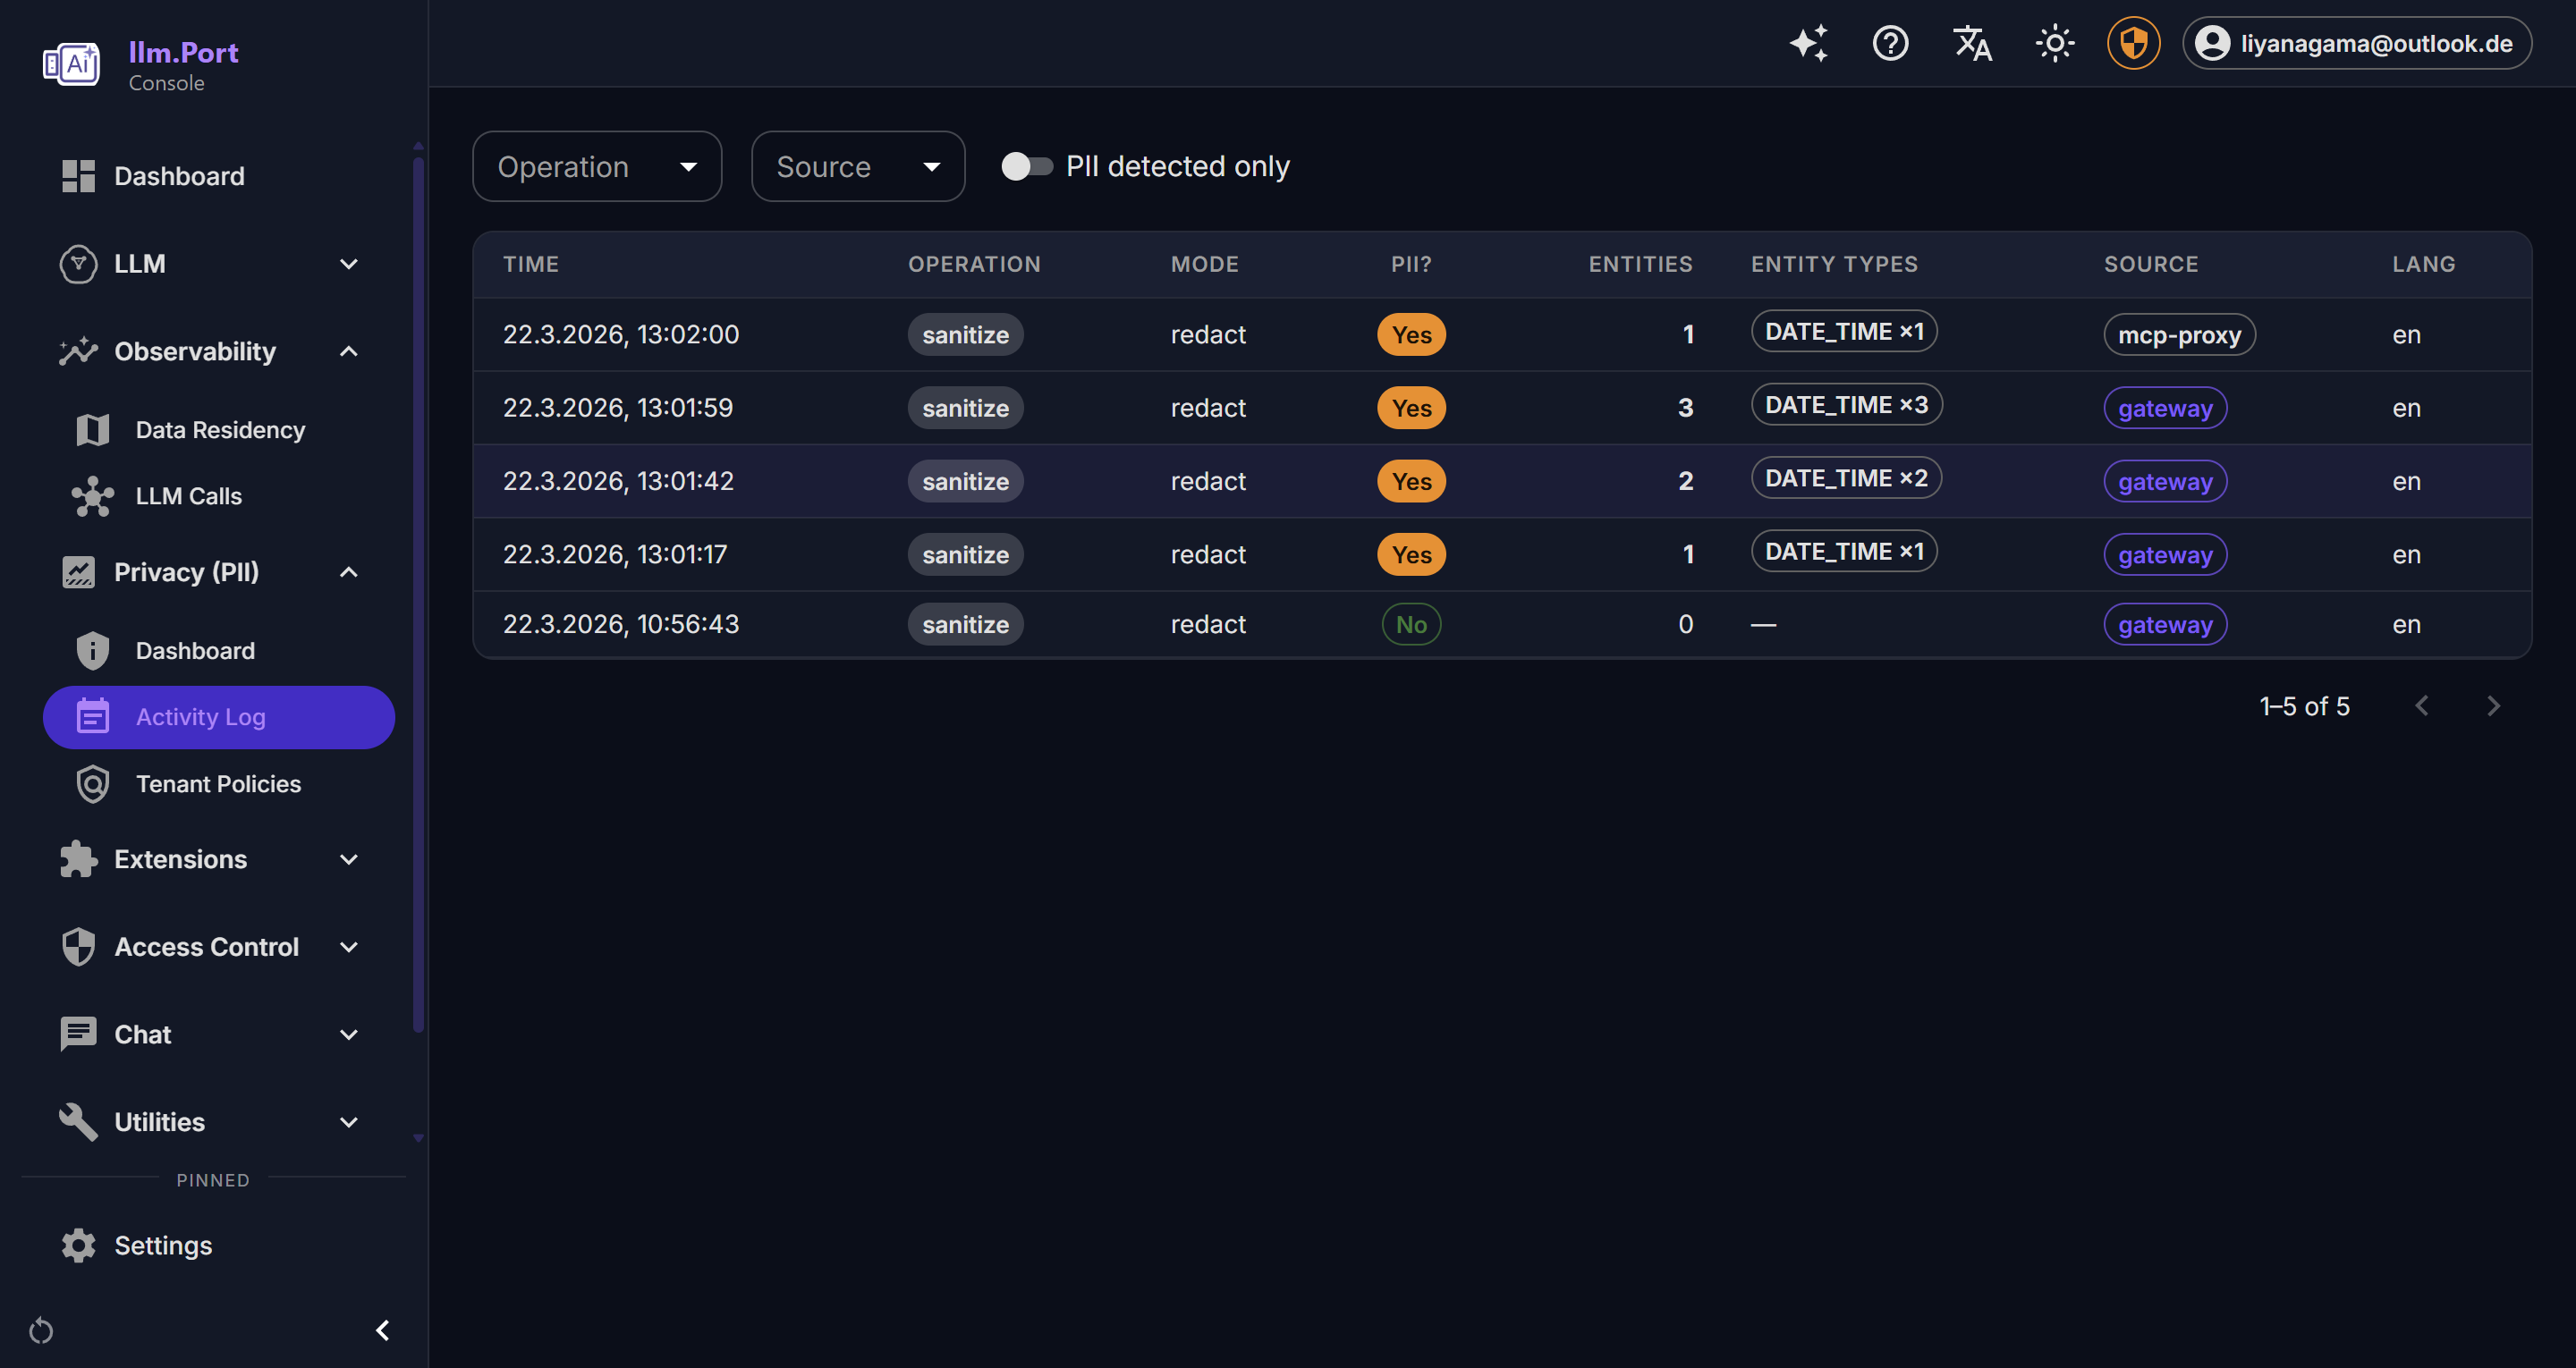Click the timestamp 22.3.2026, 13:01:17

click(x=615, y=554)
